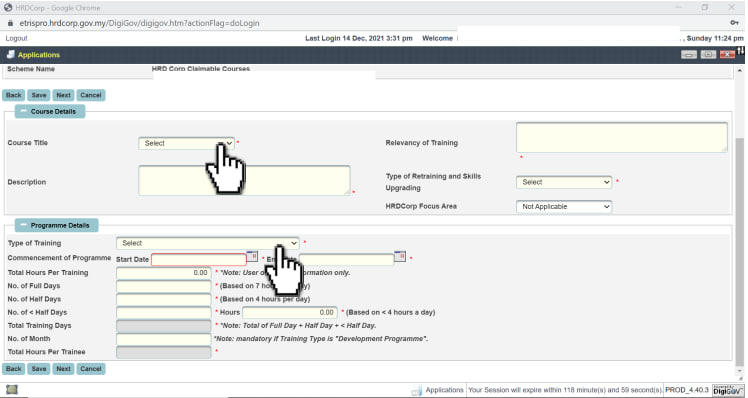Open the Type of Training dropdown

(208, 243)
